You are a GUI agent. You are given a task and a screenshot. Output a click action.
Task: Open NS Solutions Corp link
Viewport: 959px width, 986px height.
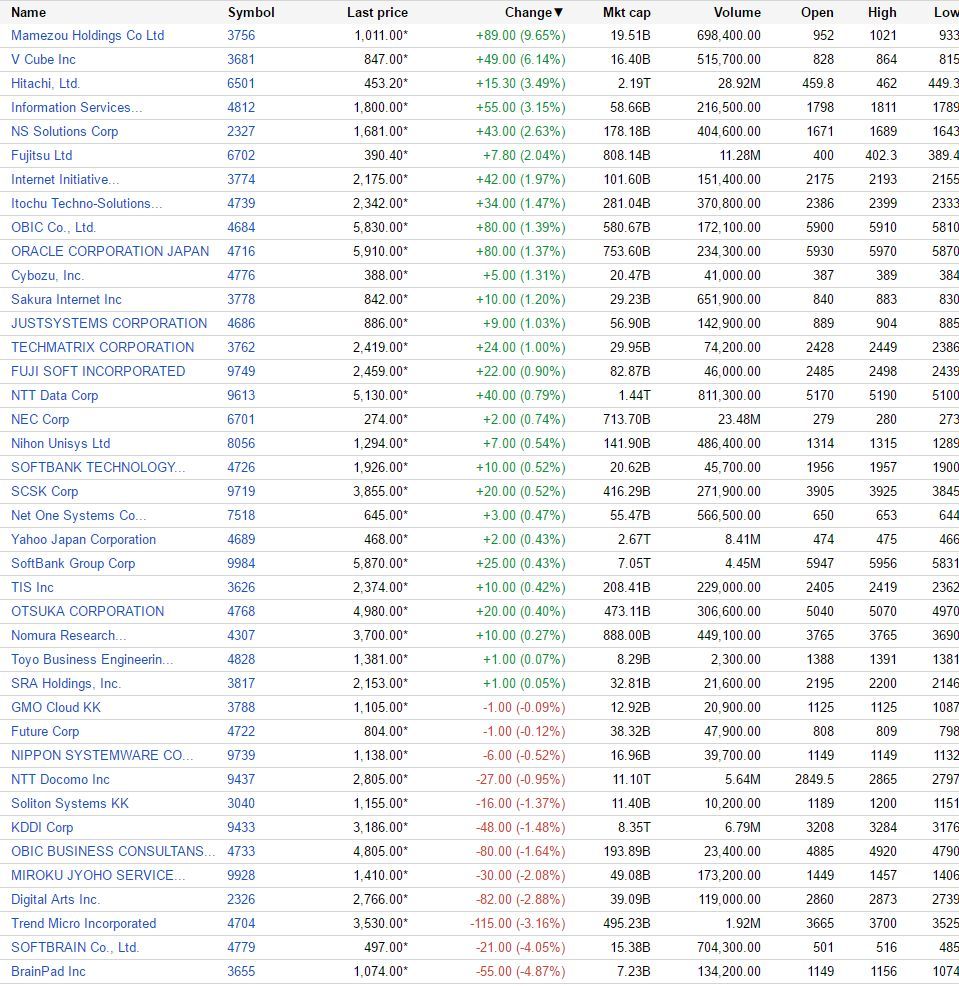point(65,131)
